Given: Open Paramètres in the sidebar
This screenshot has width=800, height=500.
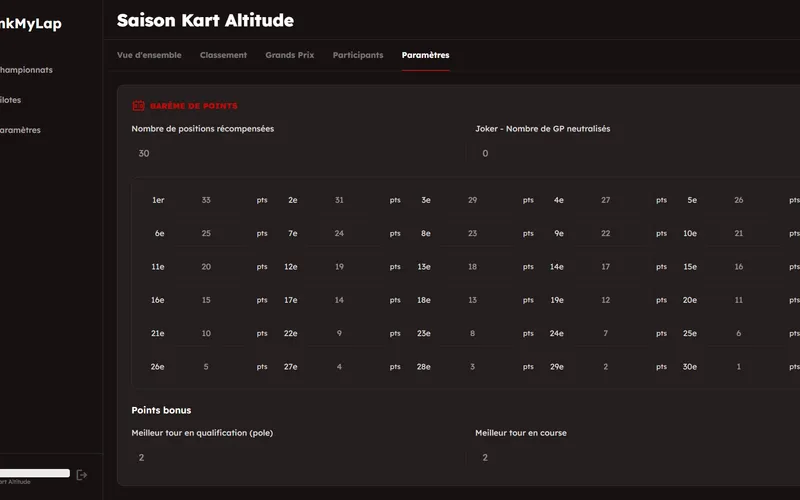Looking at the screenshot, I should point(22,130).
